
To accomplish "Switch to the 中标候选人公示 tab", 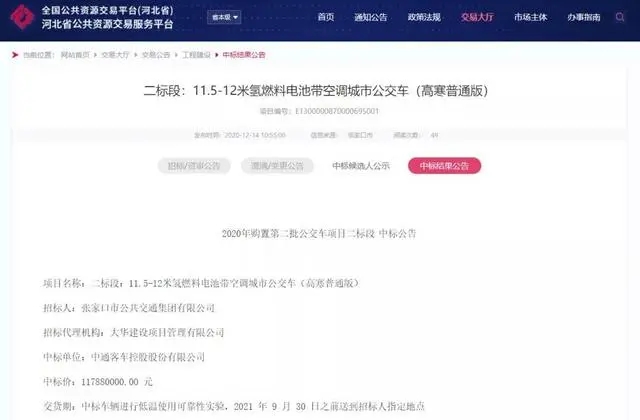I will pos(361,166).
